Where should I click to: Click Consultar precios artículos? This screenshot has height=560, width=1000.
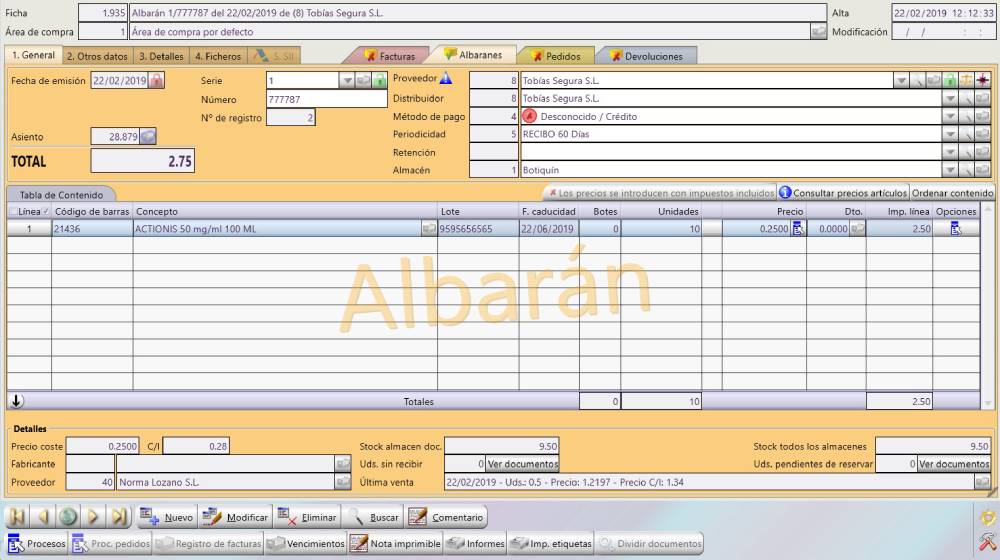click(x=843, y=192)
